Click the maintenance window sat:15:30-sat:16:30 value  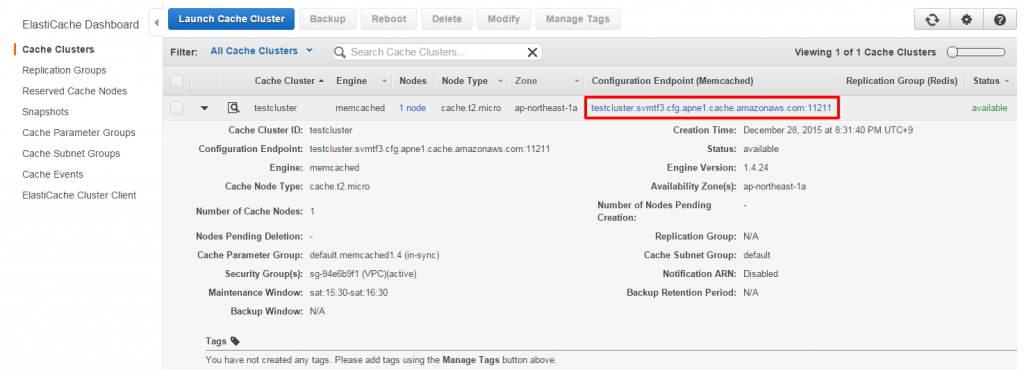point(348,293)
